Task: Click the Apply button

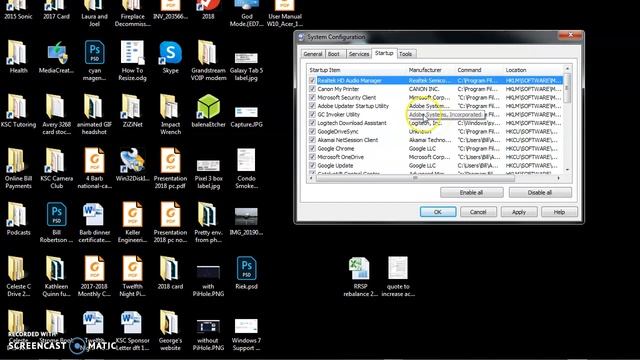Action: point(519,212)
